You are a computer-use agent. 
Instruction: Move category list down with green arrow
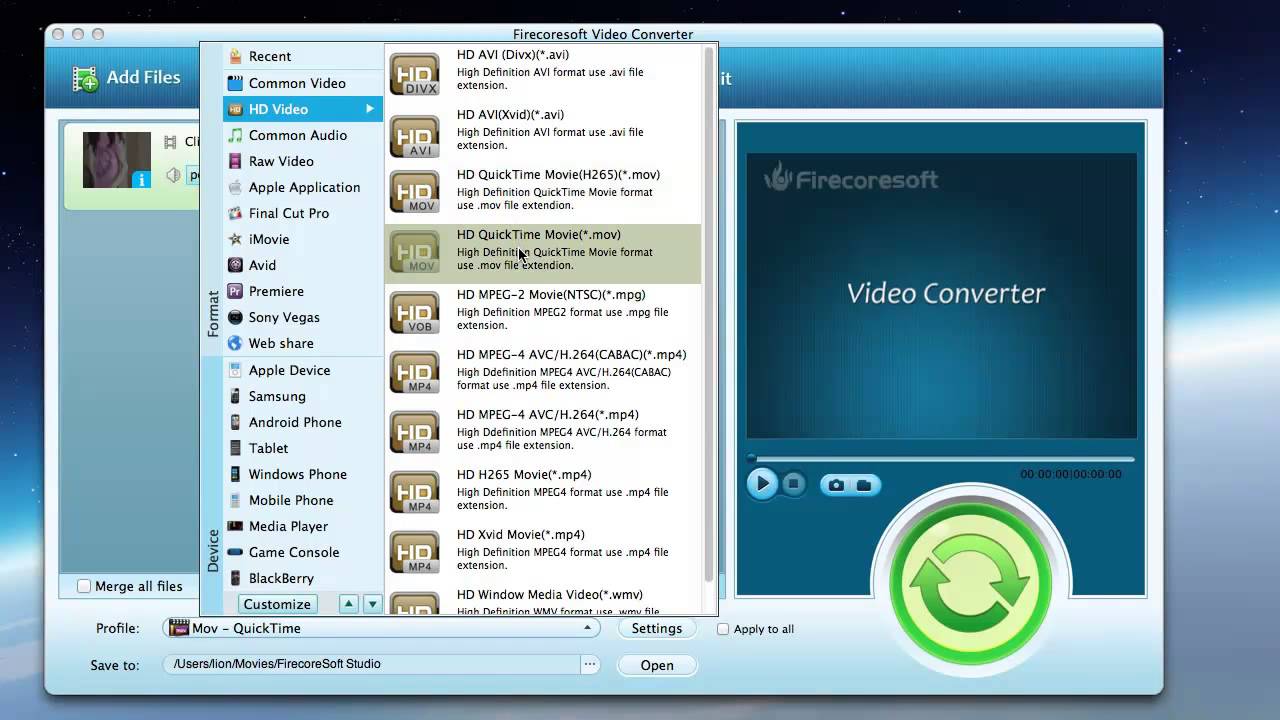point(372,604)
